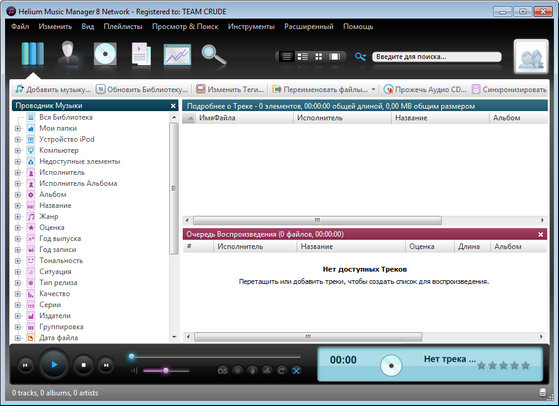Click the 'Название' icon in tree
Viewport: 559px width, 406px height.
point(31,206)
